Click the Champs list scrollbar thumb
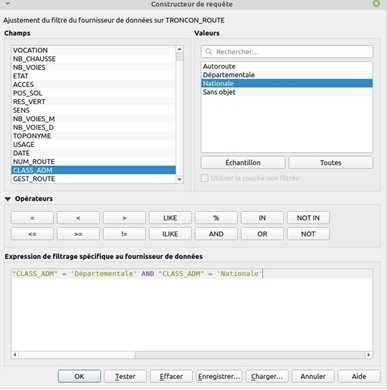The width and height of the screenshot is (387, 390). pos(180,57)
